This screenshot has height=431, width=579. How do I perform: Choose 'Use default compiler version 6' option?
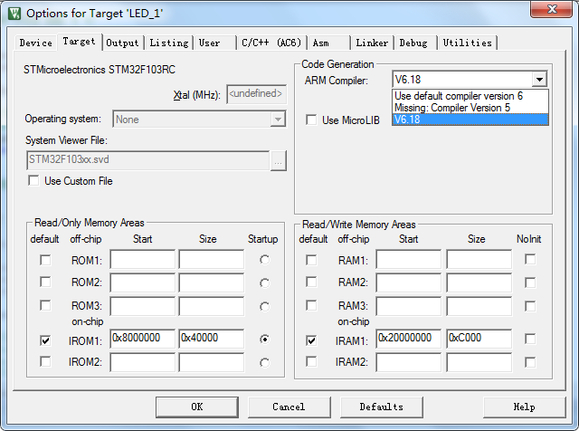(470, 96)
